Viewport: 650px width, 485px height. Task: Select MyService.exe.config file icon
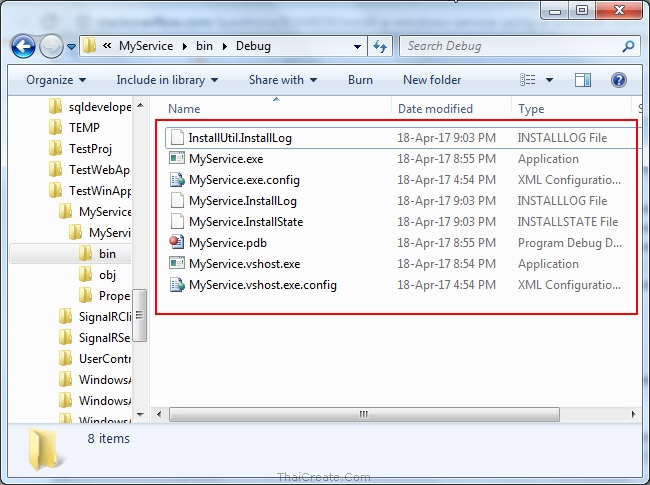(x=177, y=179)
